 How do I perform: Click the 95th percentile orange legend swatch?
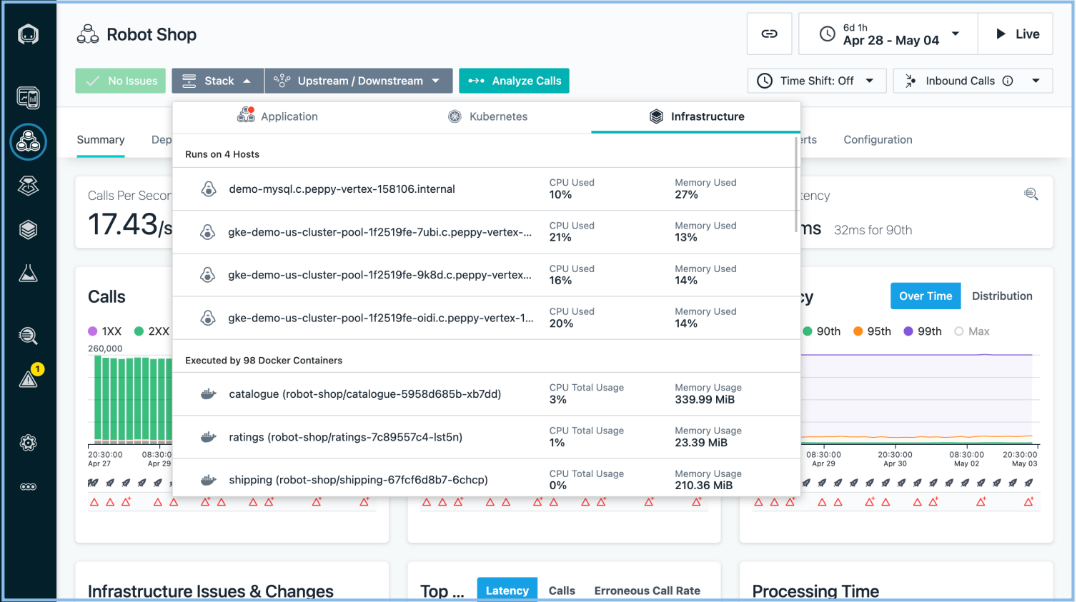858,331
